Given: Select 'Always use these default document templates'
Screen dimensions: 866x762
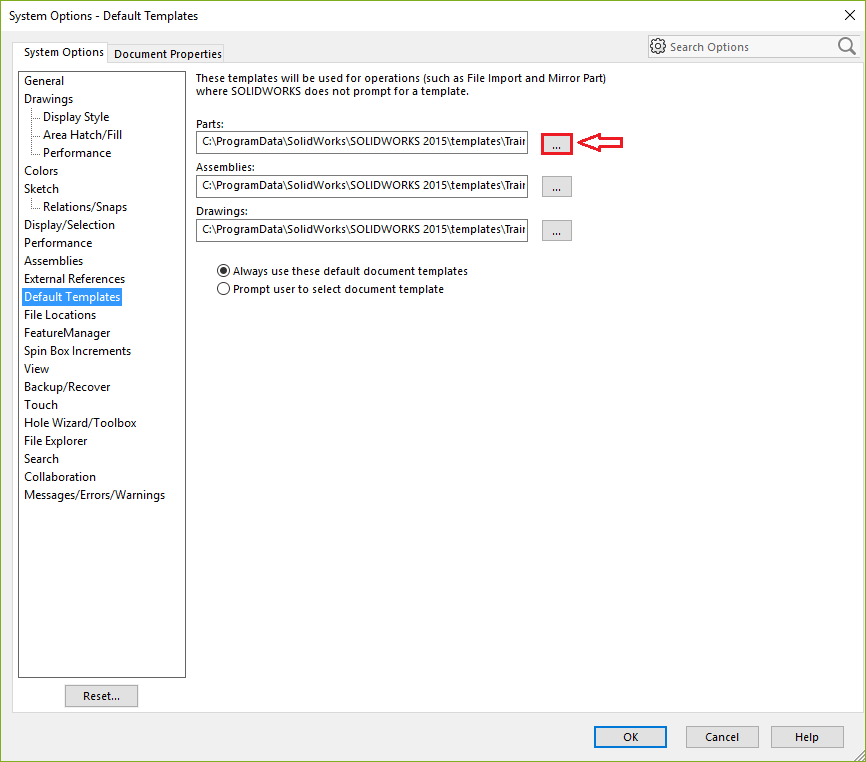Looking at the screenshot, I should (x=223, y=271).
